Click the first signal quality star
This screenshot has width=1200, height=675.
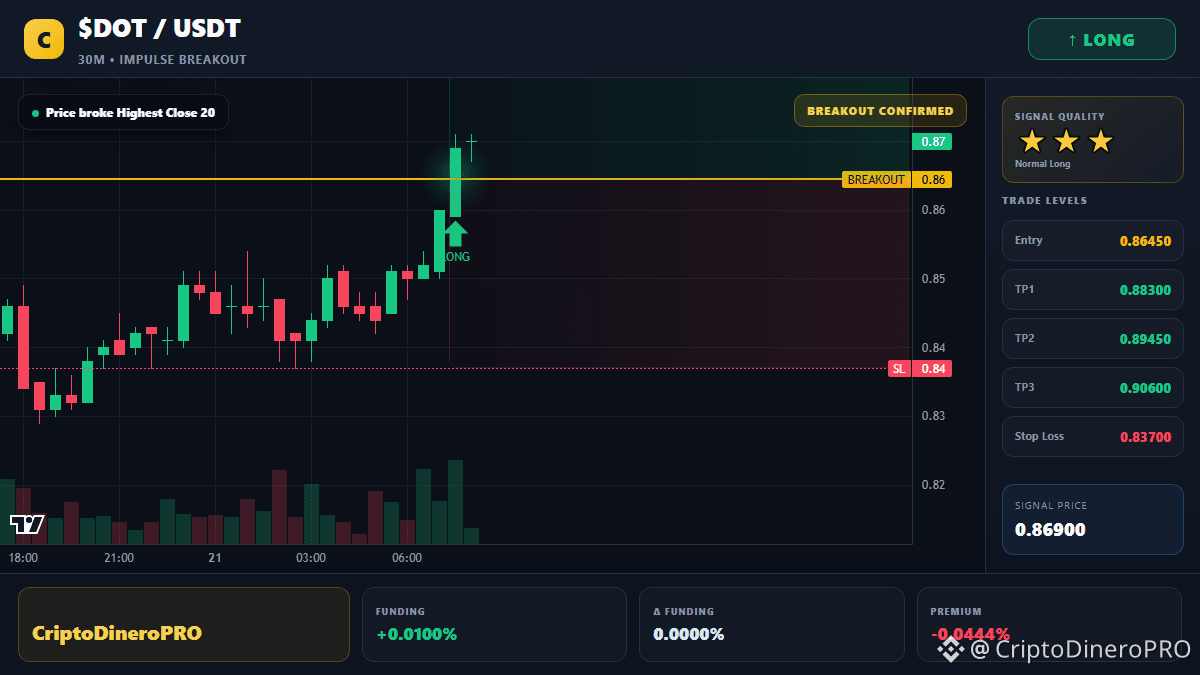pos(1032,141)
